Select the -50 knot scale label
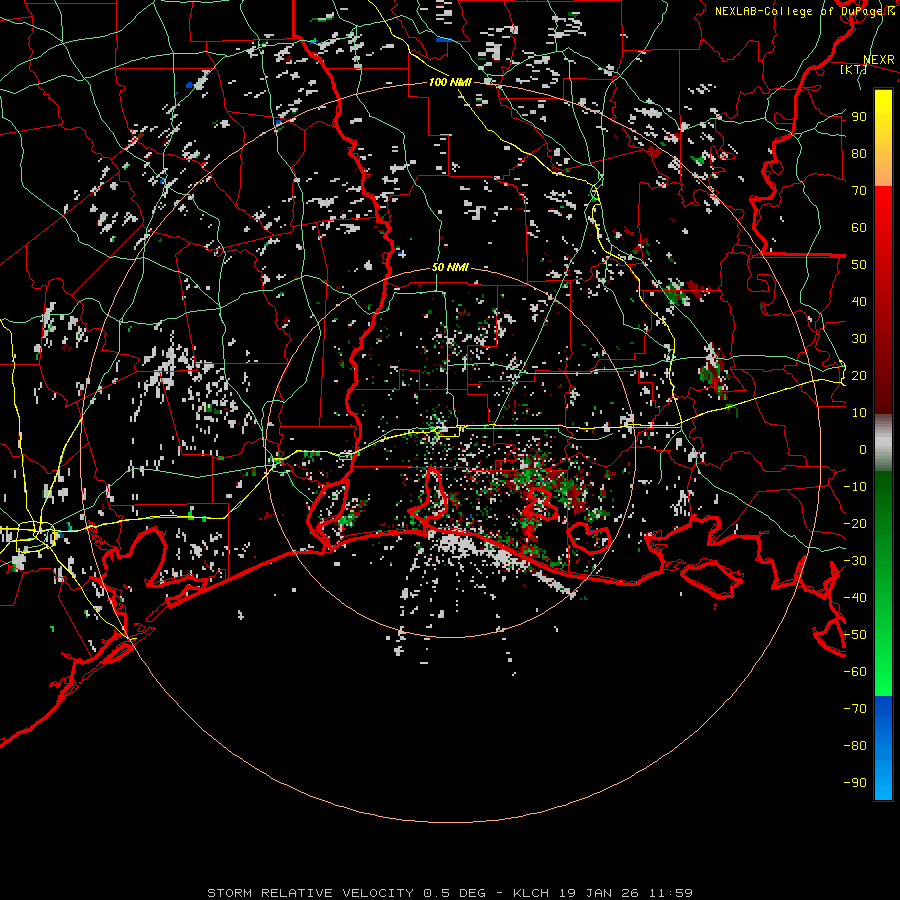Screen dimensions: 900x900 click(x=855, y=635)
